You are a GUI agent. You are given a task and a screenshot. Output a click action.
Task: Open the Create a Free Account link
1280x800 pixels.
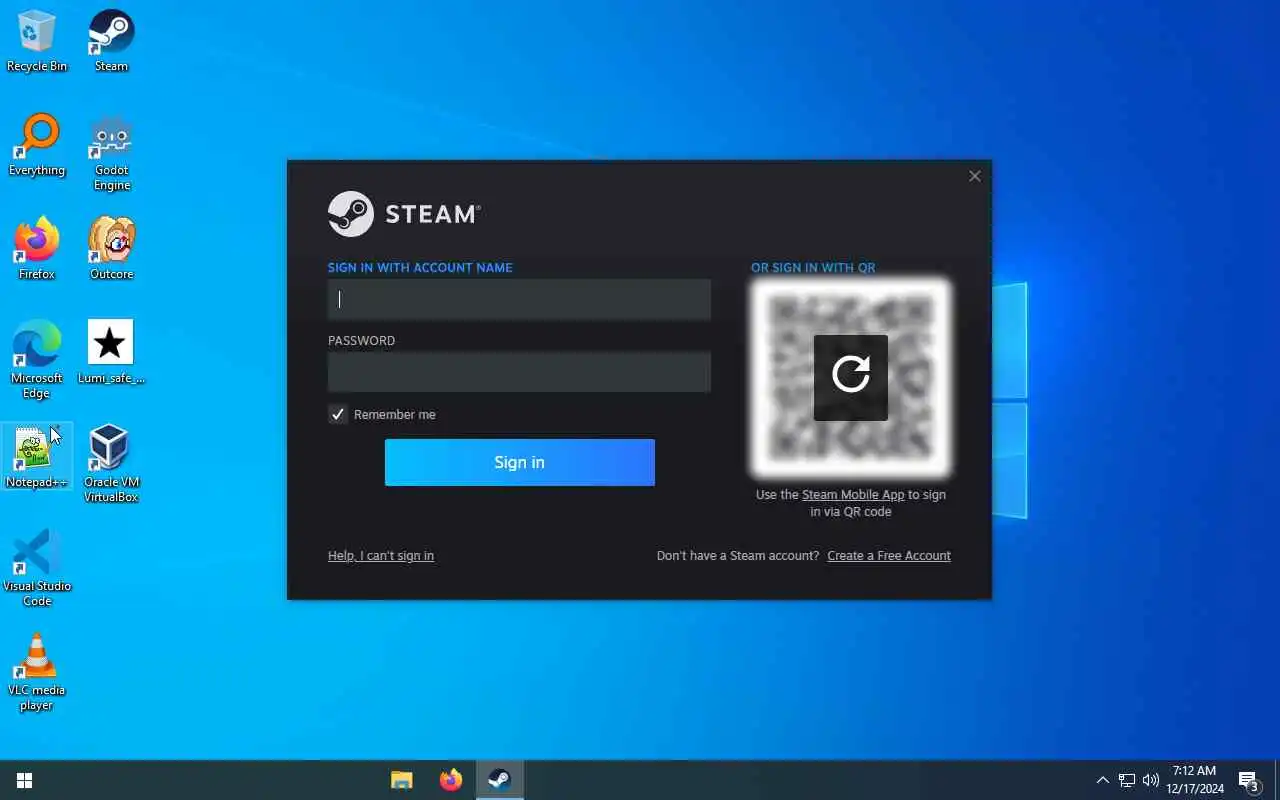pos(889,556)
